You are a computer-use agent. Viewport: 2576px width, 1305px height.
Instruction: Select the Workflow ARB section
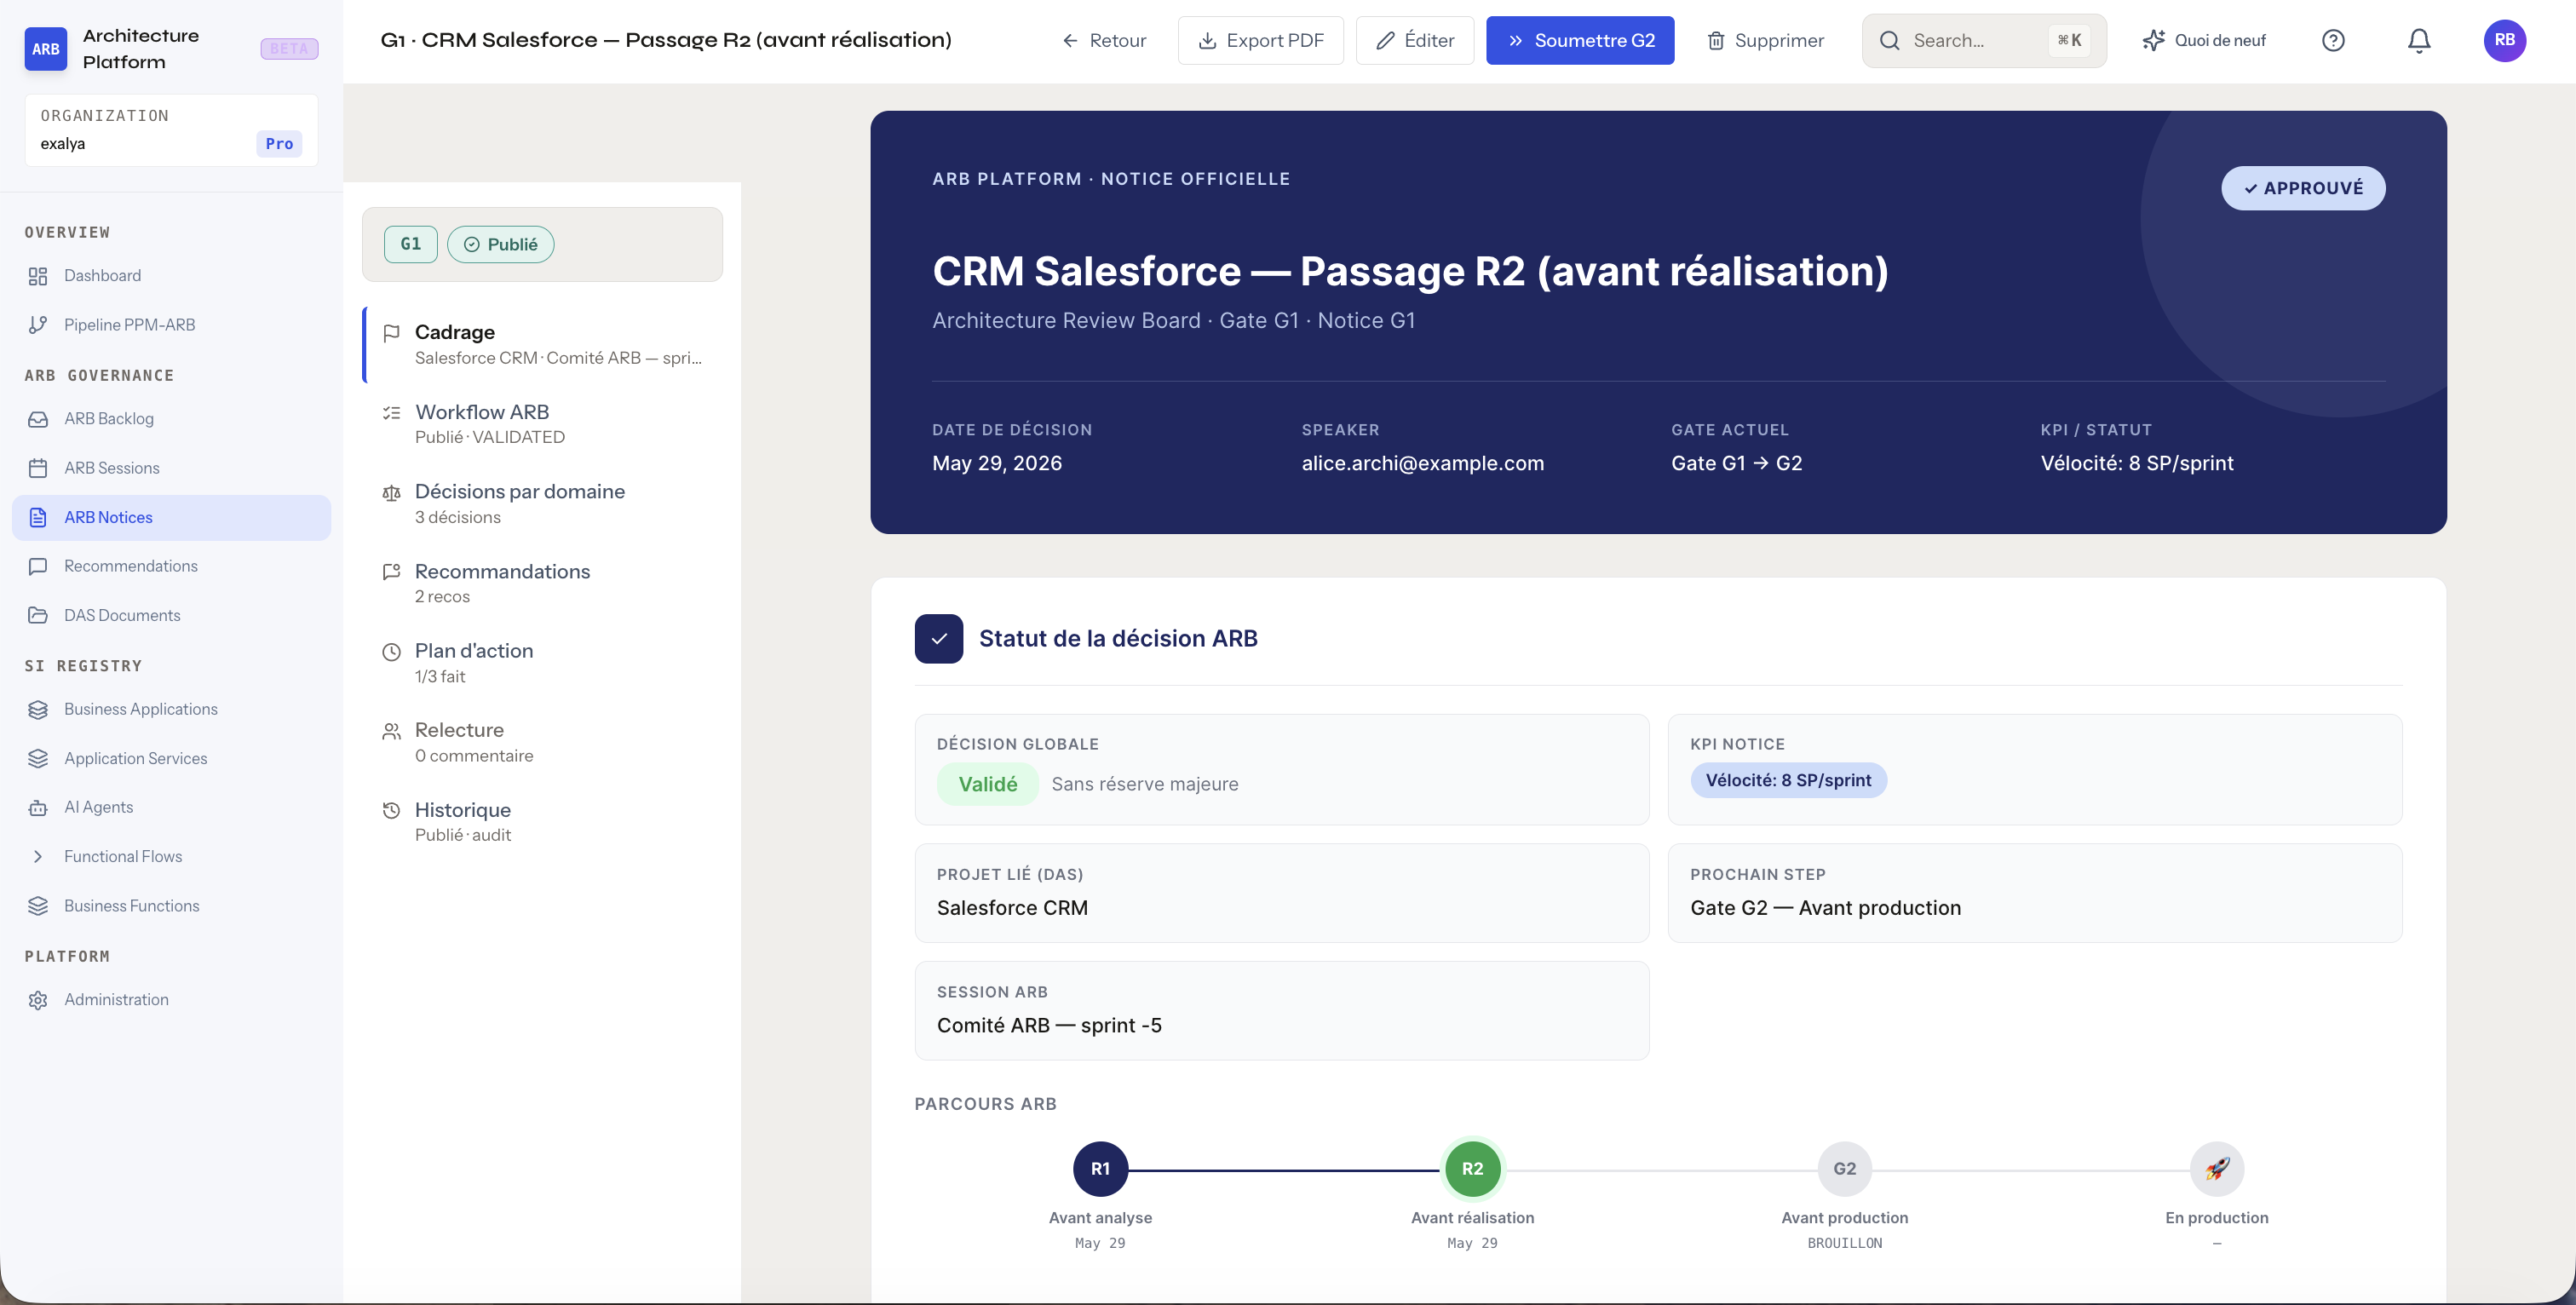[542, 424]
